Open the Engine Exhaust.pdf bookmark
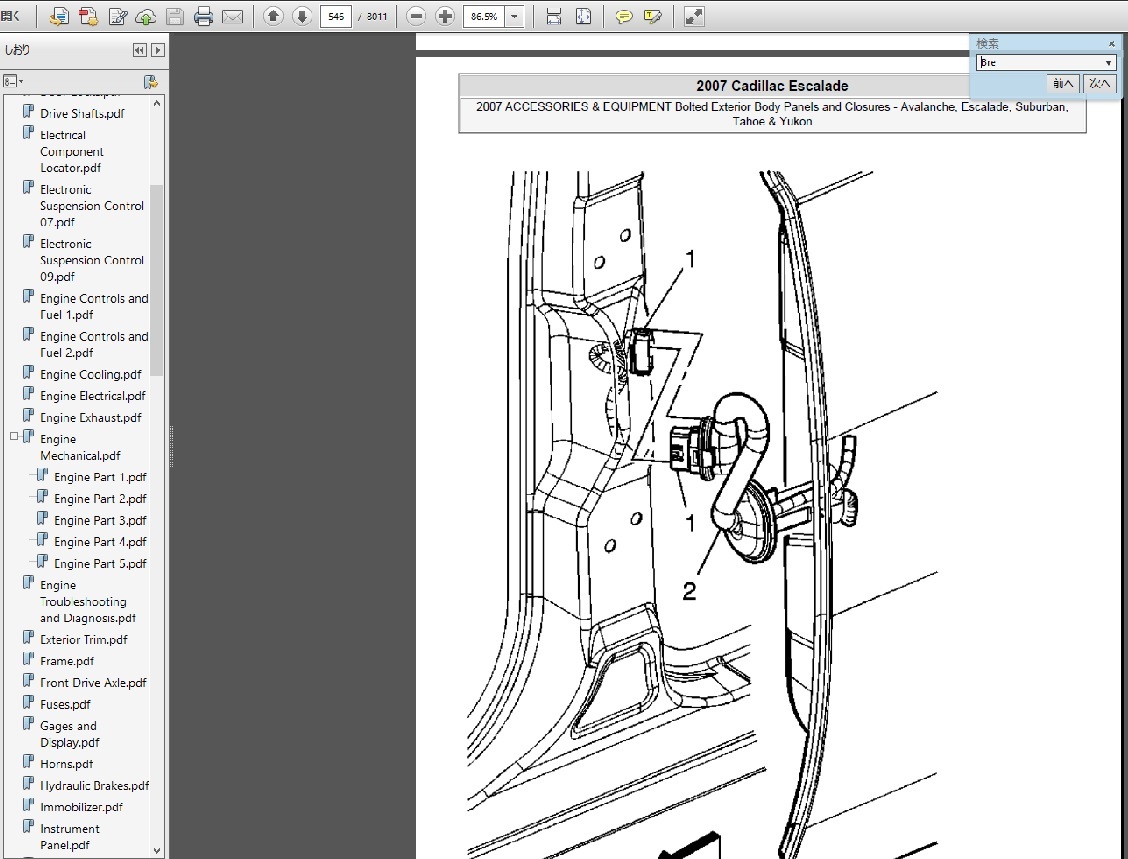 click(x=91, y=418)
